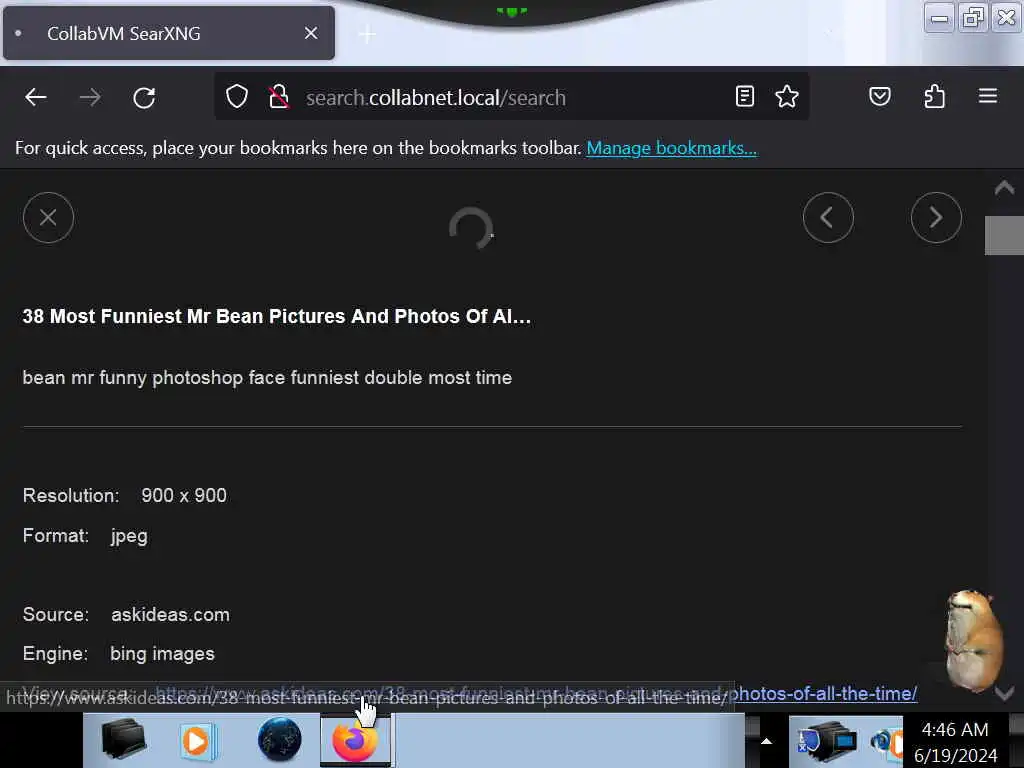Open the media player taskbar icon
Screen dimensions: 1024x768
click(x=198, y=741)
